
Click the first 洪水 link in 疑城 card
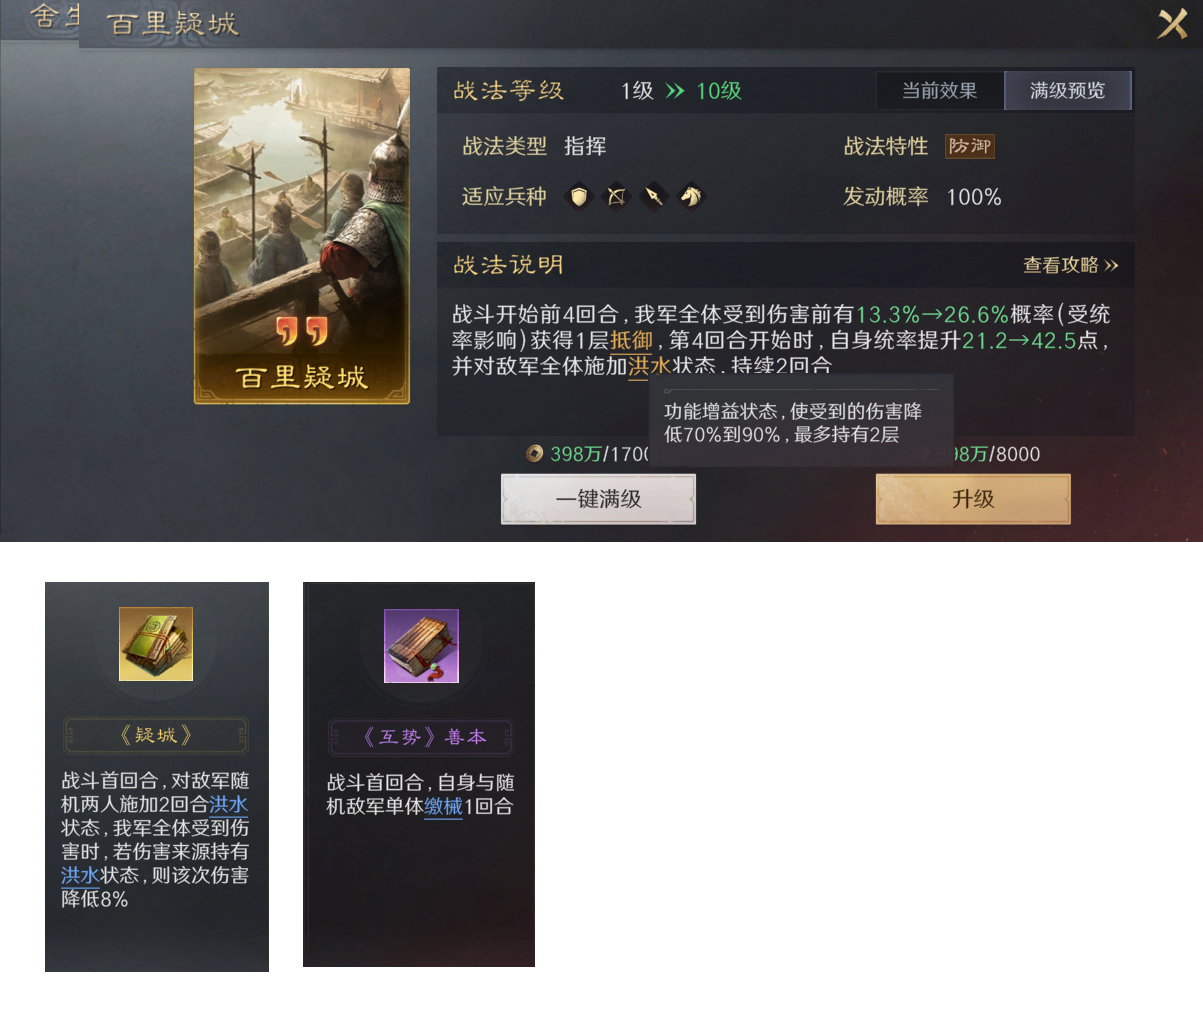(229, 805)
